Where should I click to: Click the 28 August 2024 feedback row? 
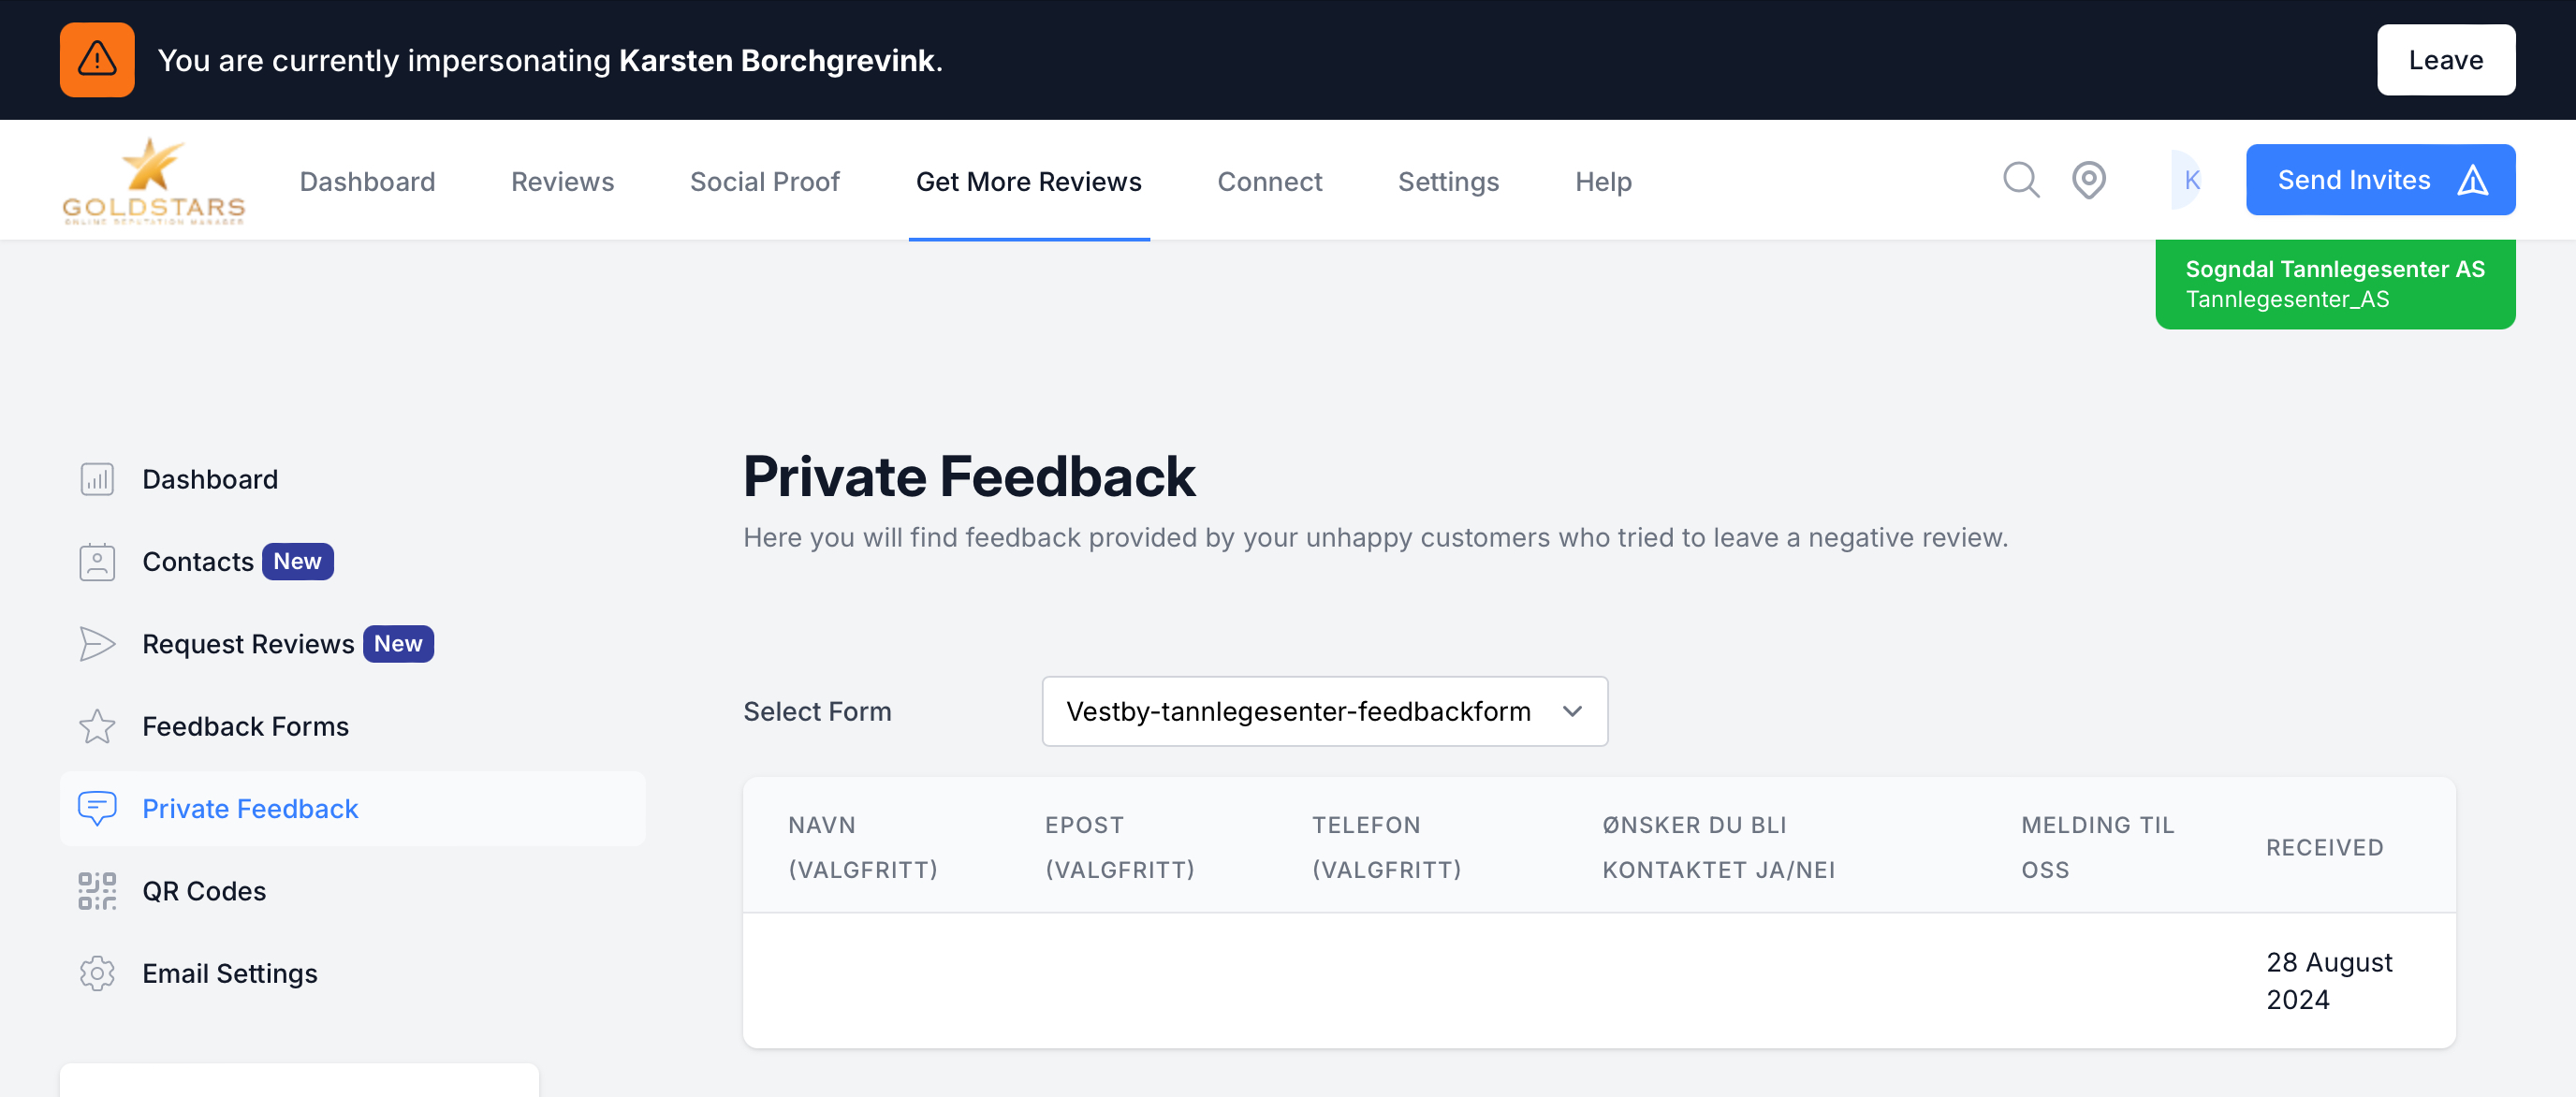(1598, 980)
